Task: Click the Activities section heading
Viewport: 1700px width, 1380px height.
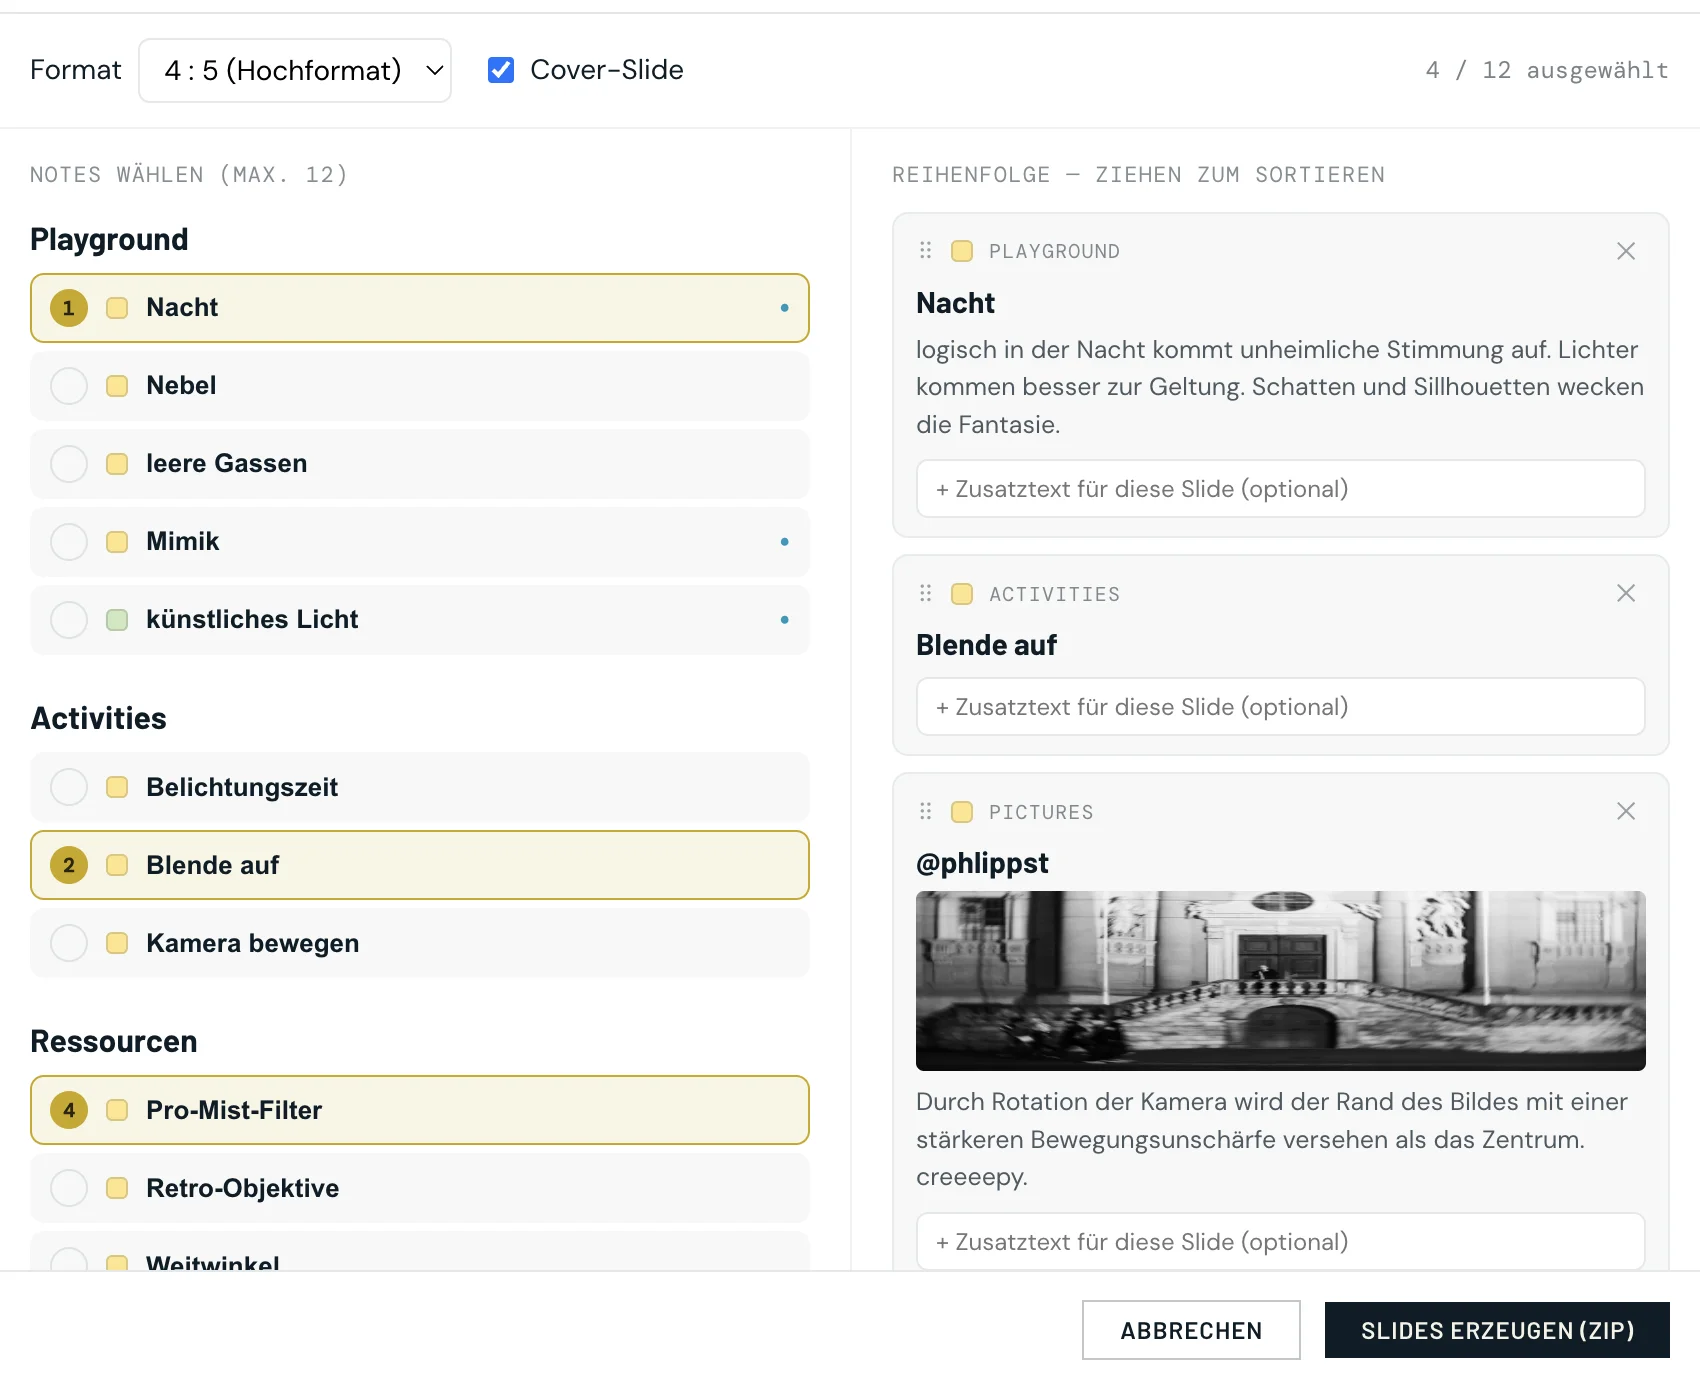Action: tap(99, 718)
